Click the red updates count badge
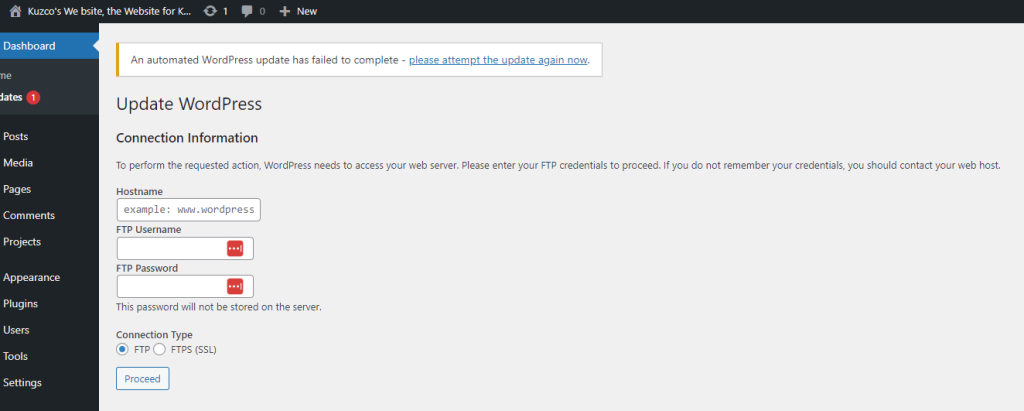Image resolution: width=1024 pixels, height=411 pixels. click(x=33, y=97)
